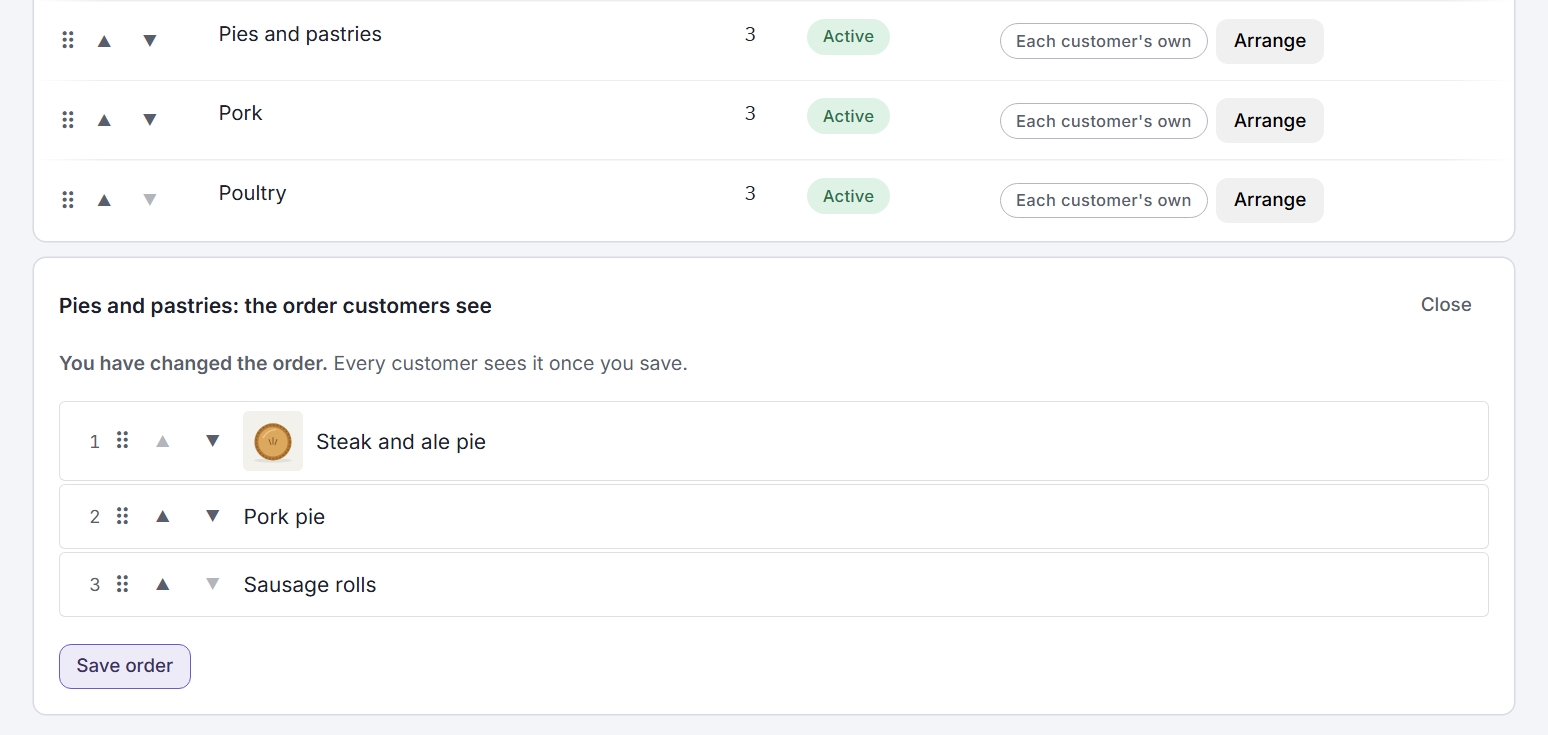The height and width of the screenshot is (735, 1548).
Task: Select the Pork pie product name
Action: pyautogui.click(x=284, y=517)
